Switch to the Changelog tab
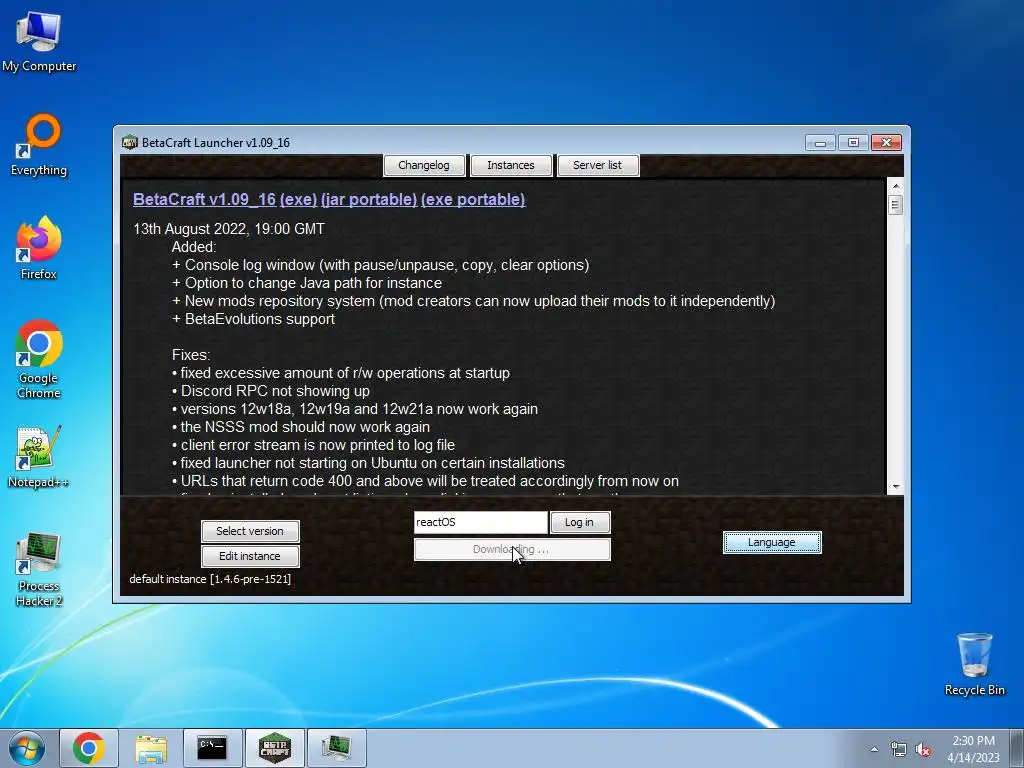This screenshot has height=768, width=1024. point(424,165)
